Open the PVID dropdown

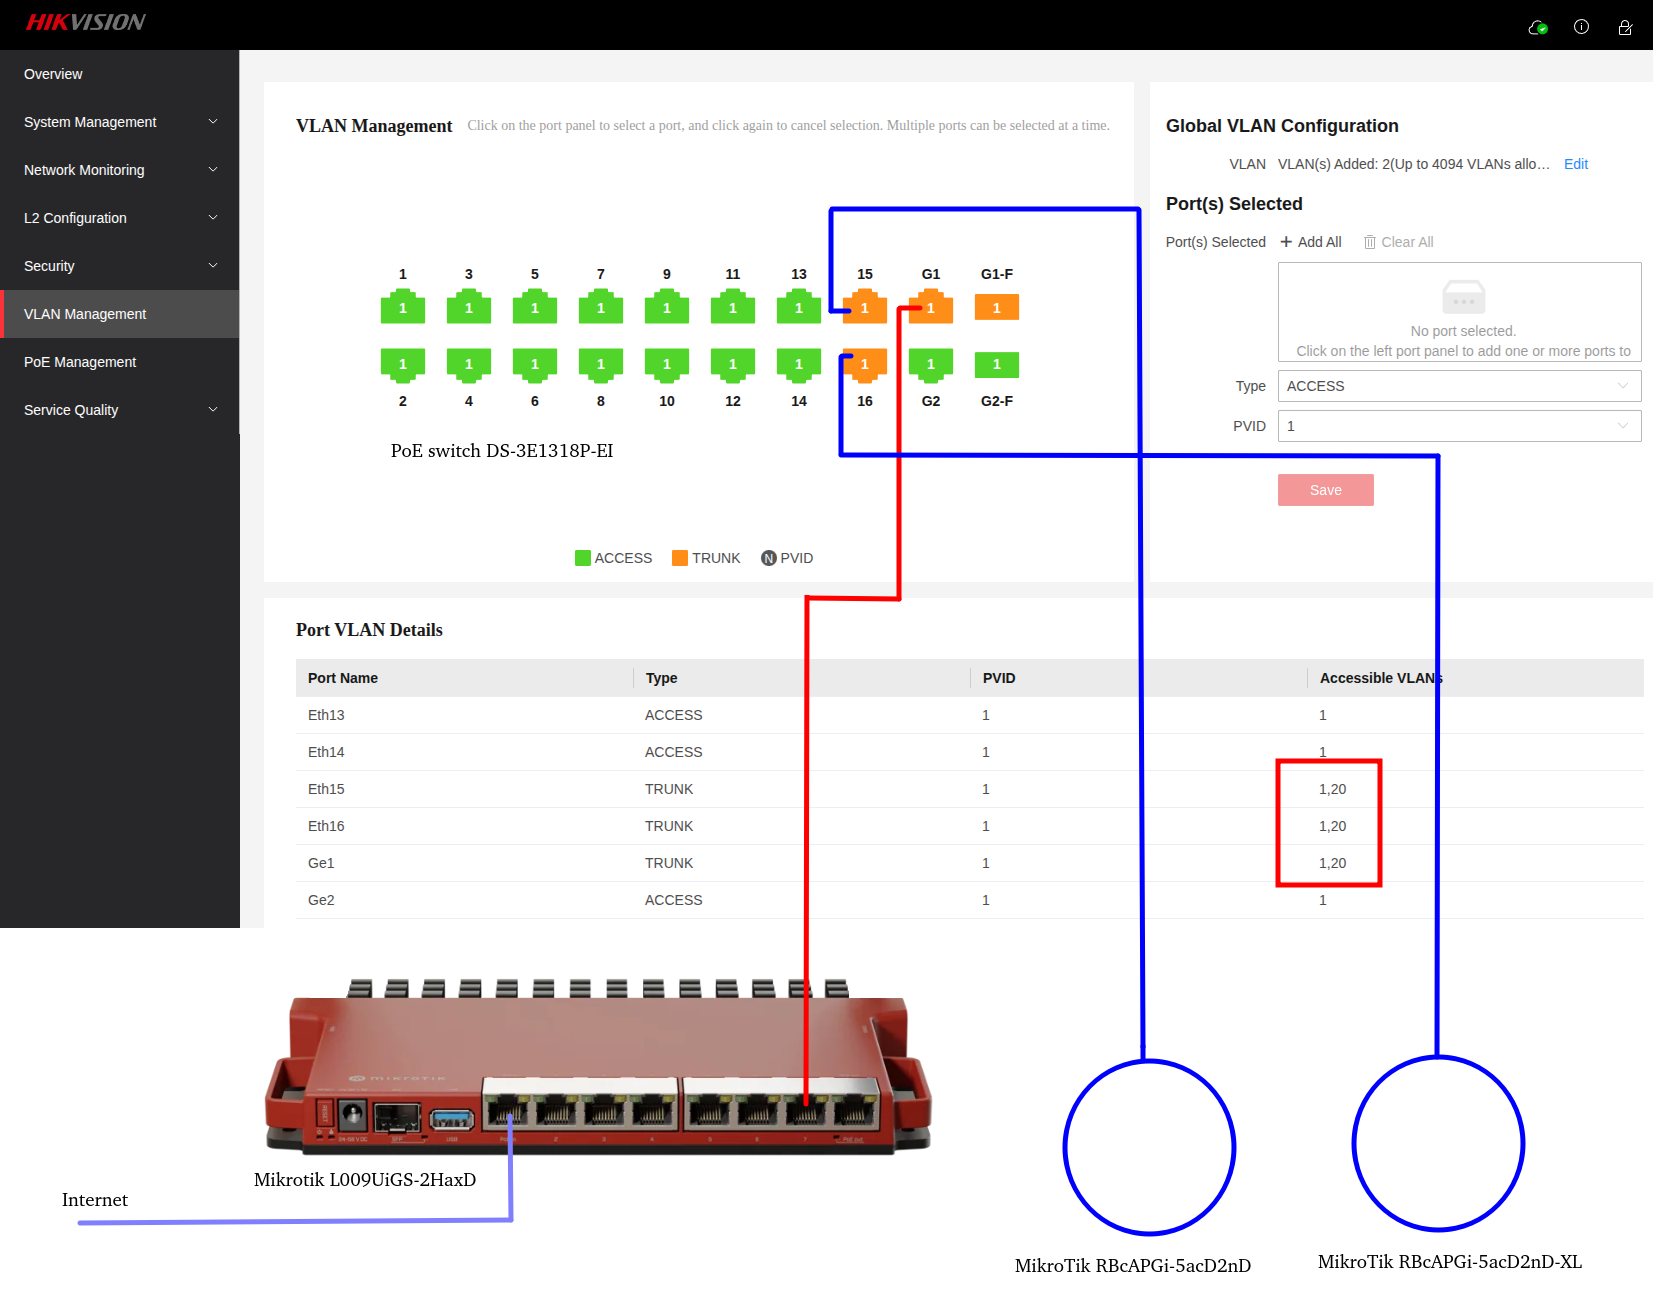1459,426
